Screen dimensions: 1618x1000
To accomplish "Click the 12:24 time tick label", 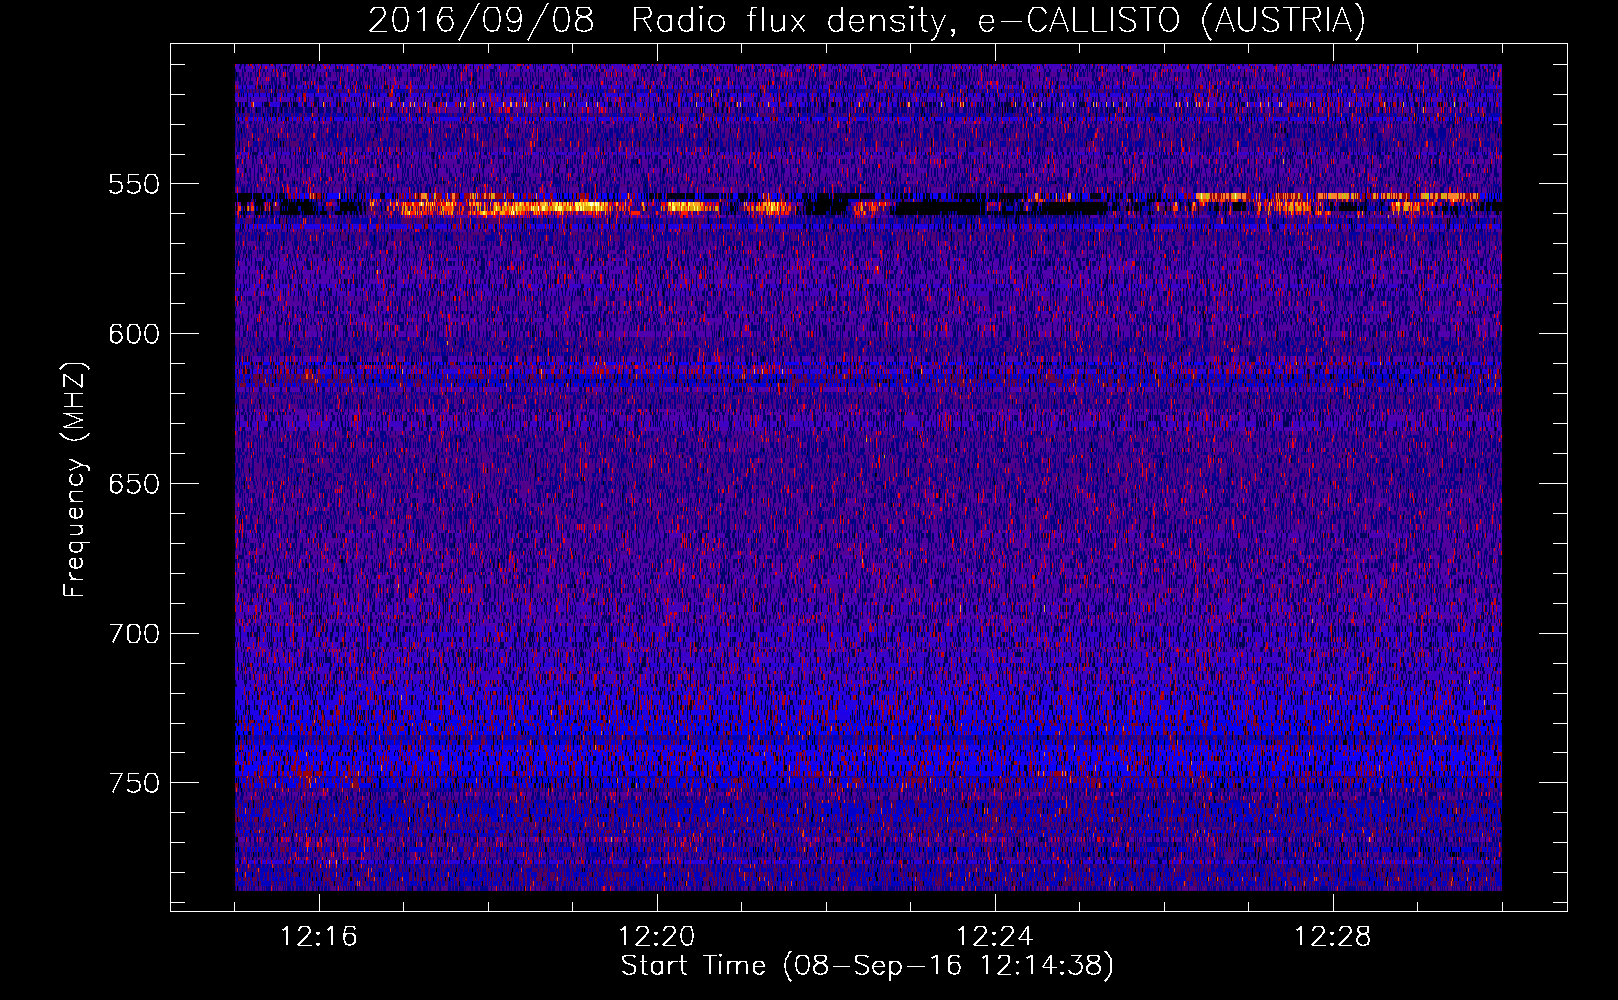I will [995, 937].
